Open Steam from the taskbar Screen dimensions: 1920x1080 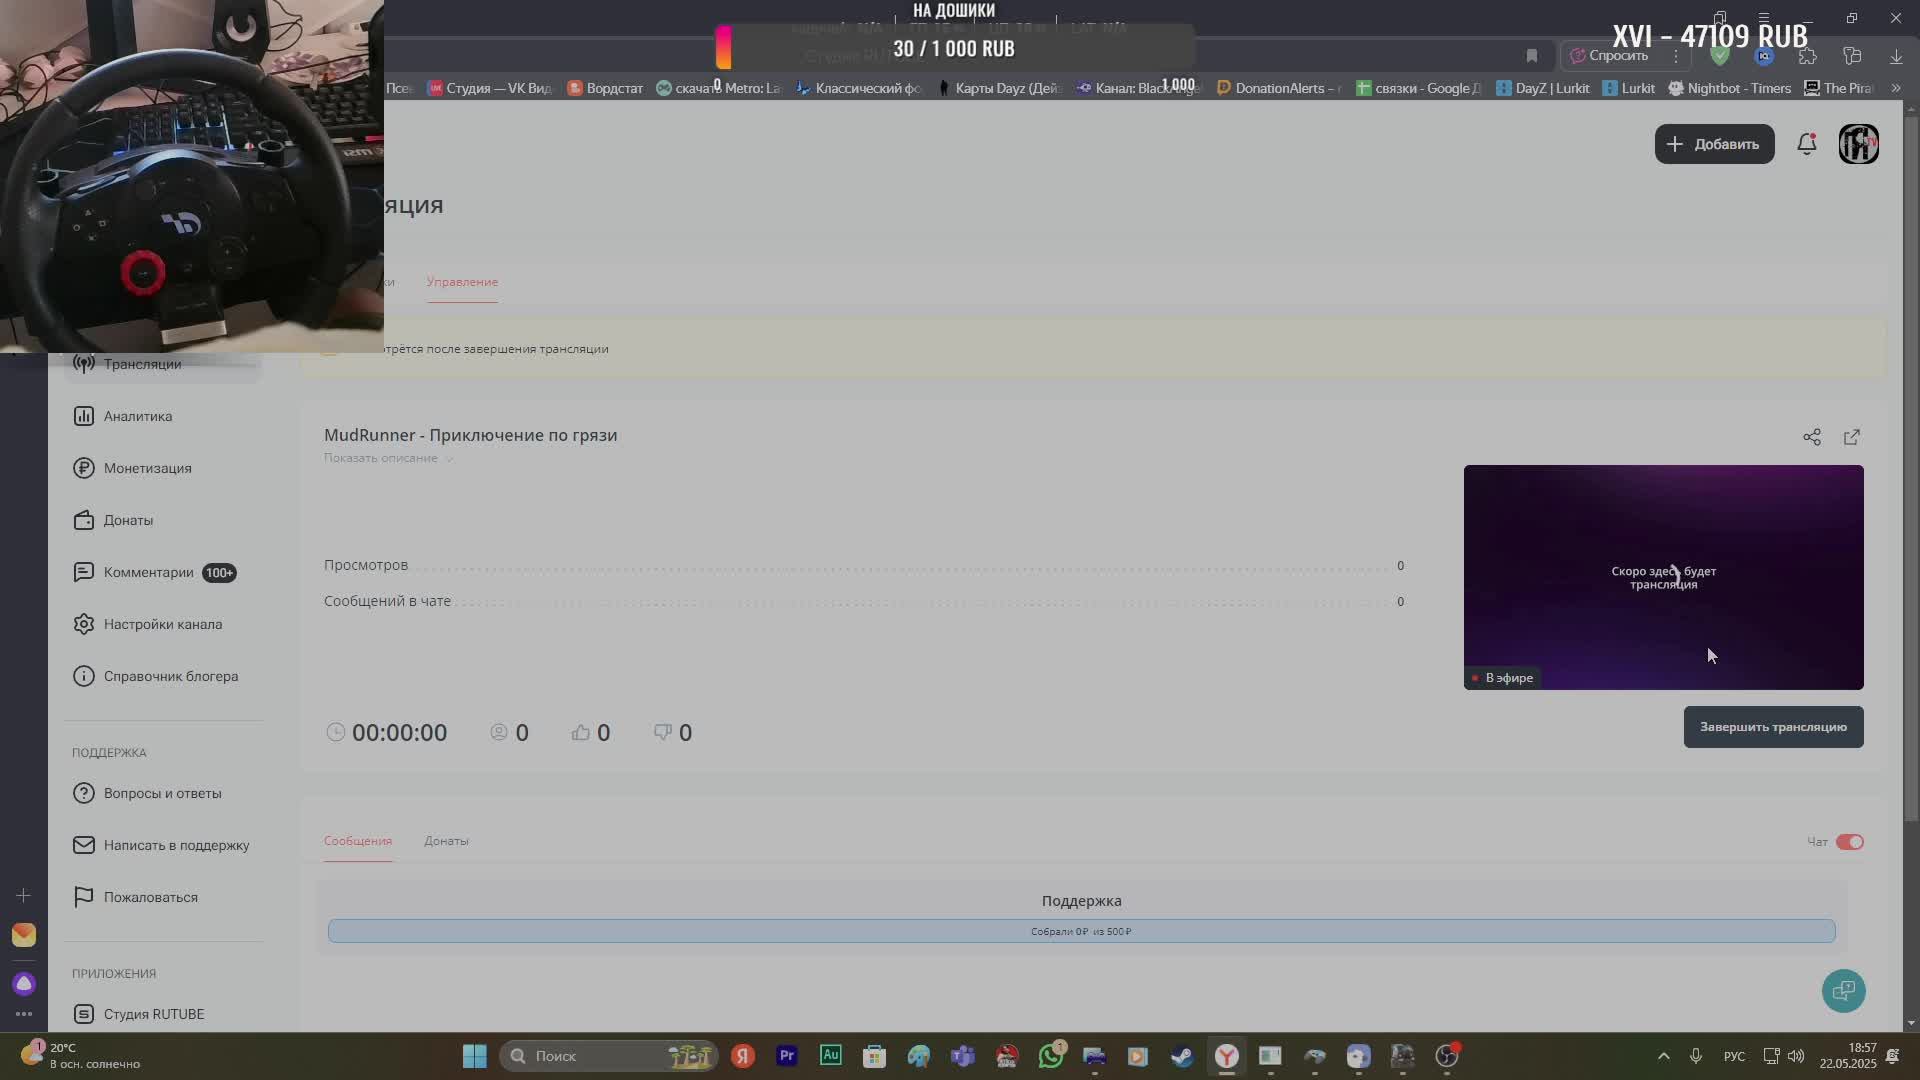[x=1182, y=1056]
